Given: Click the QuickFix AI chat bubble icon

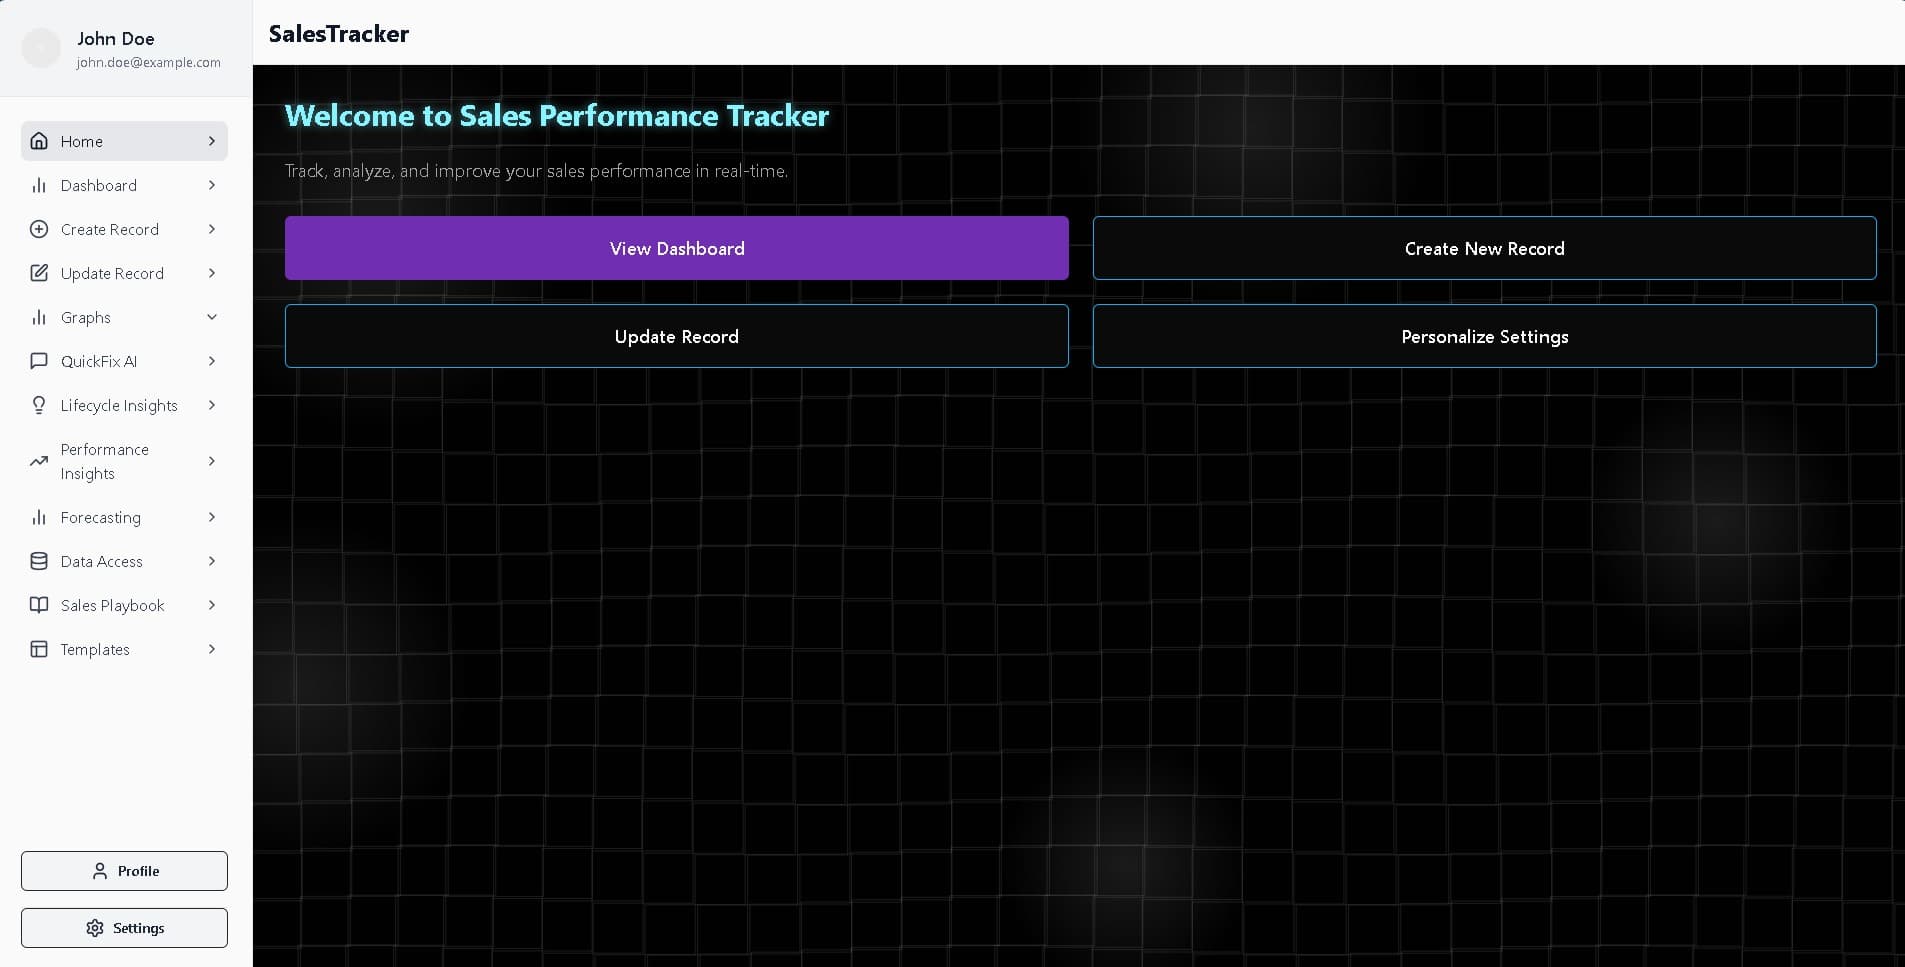Looking at the screenshot, I should point(39,361).
